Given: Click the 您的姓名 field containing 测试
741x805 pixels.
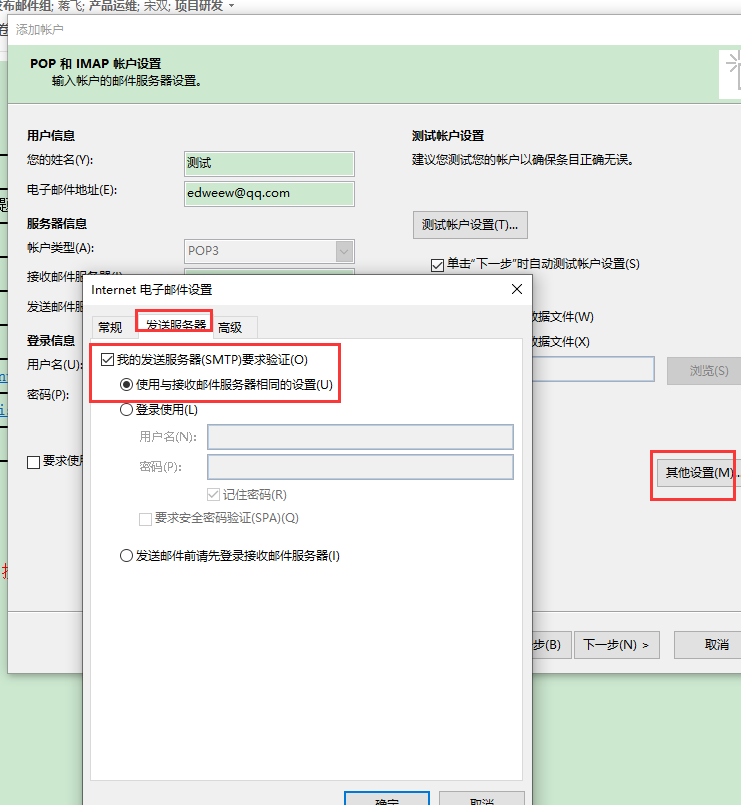Looking at the screenshot, I should coord(269,164).
